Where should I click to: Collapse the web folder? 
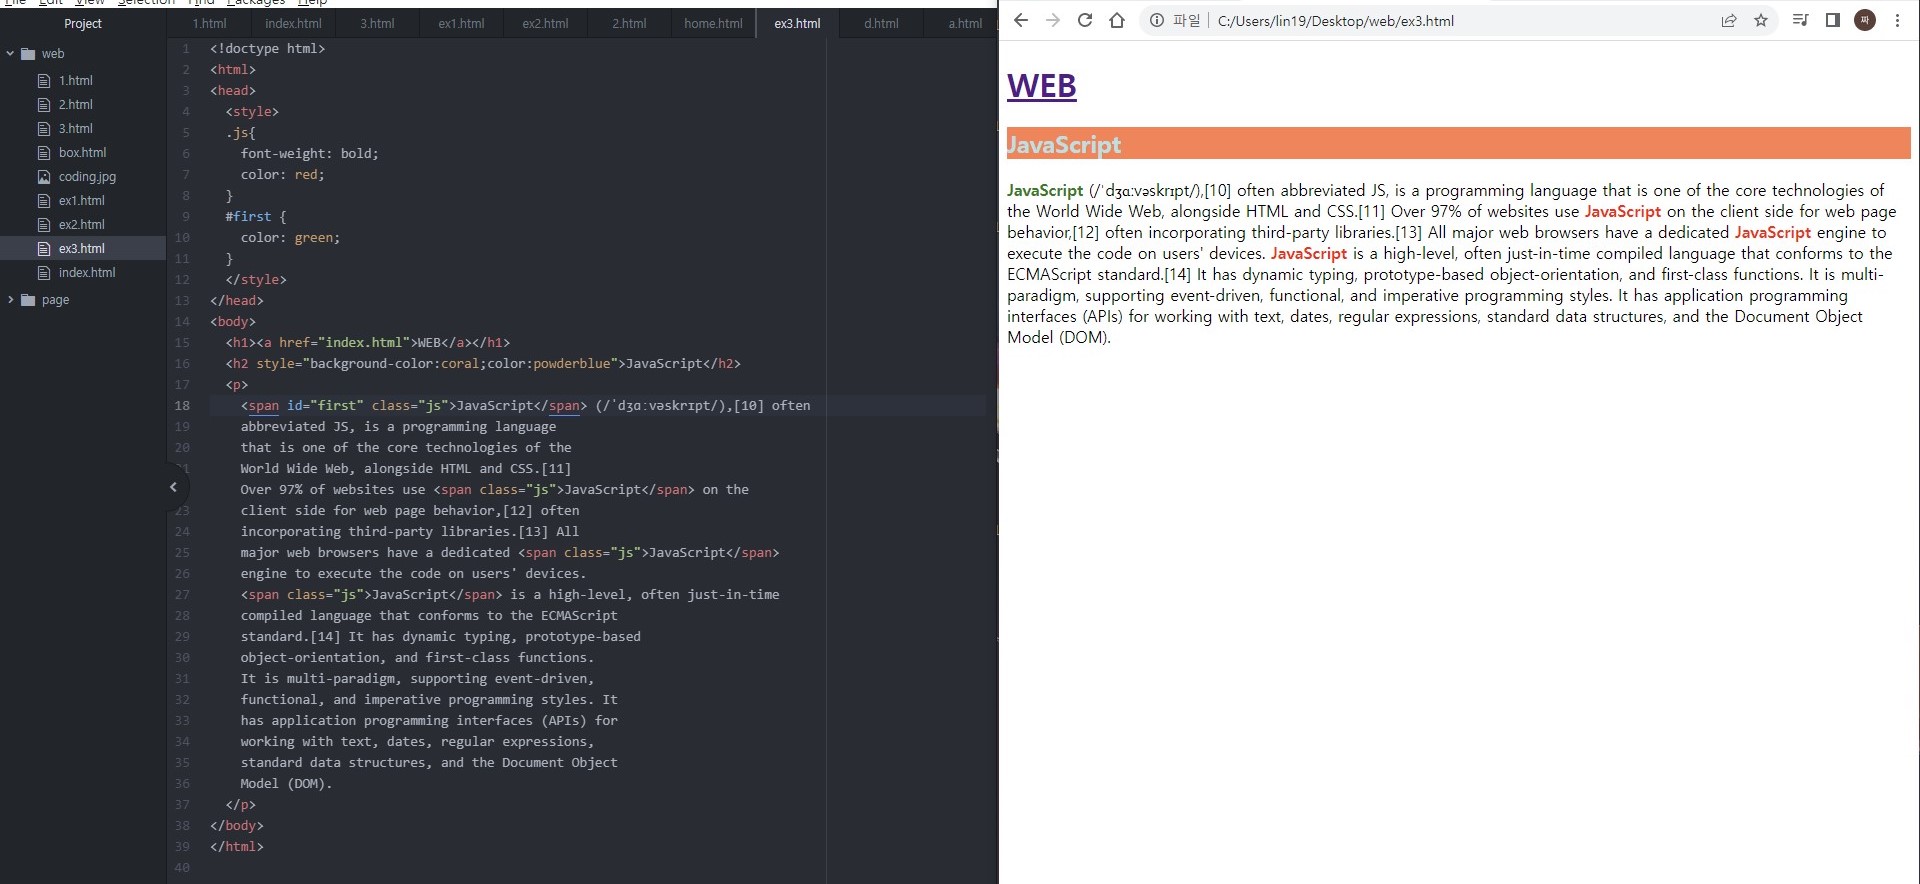click(10, 54)
